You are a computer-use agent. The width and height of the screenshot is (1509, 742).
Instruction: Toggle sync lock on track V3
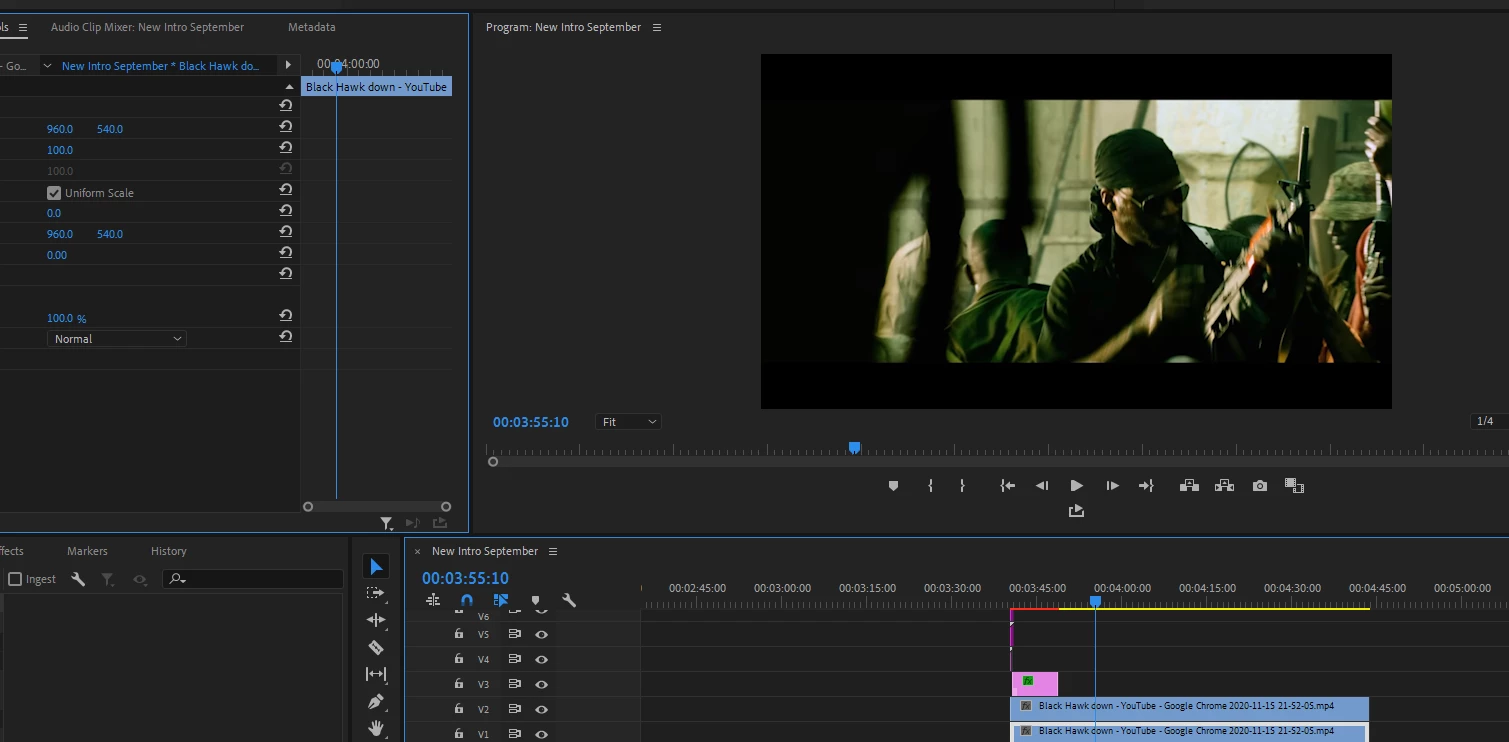(x=515, y=684)
